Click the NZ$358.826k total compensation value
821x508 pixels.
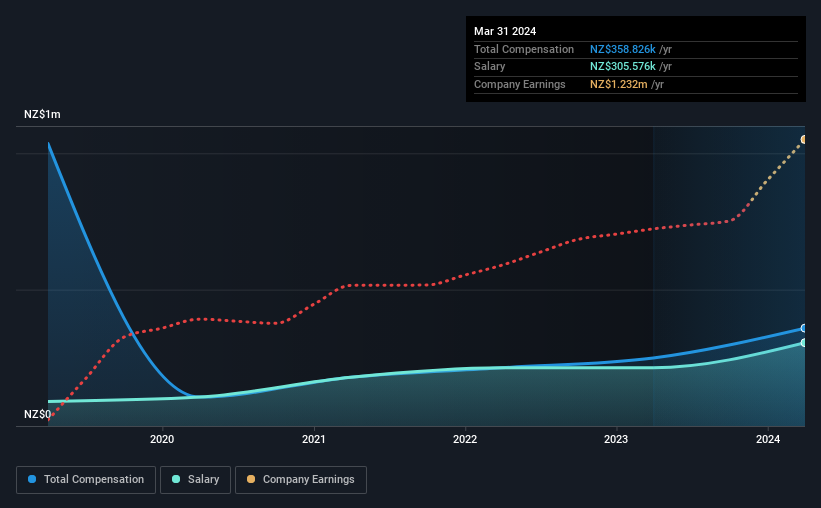[623, 49]
